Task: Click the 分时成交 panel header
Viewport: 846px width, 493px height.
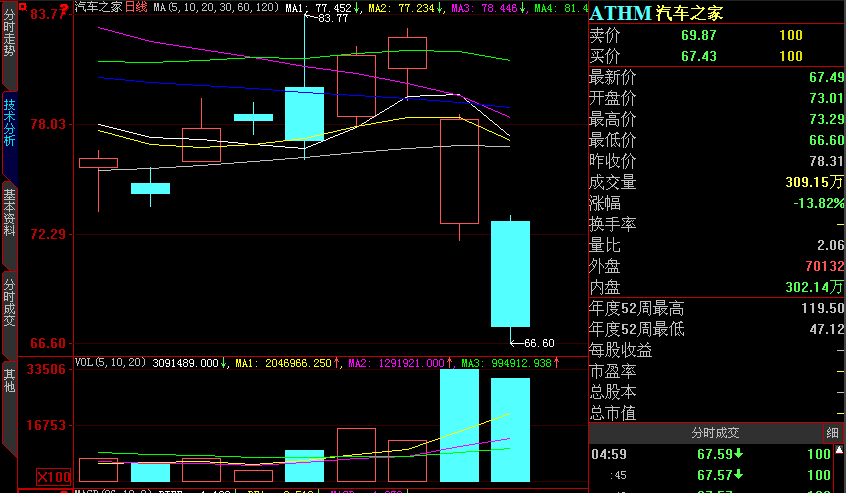Action: click(x=715, y=433)
